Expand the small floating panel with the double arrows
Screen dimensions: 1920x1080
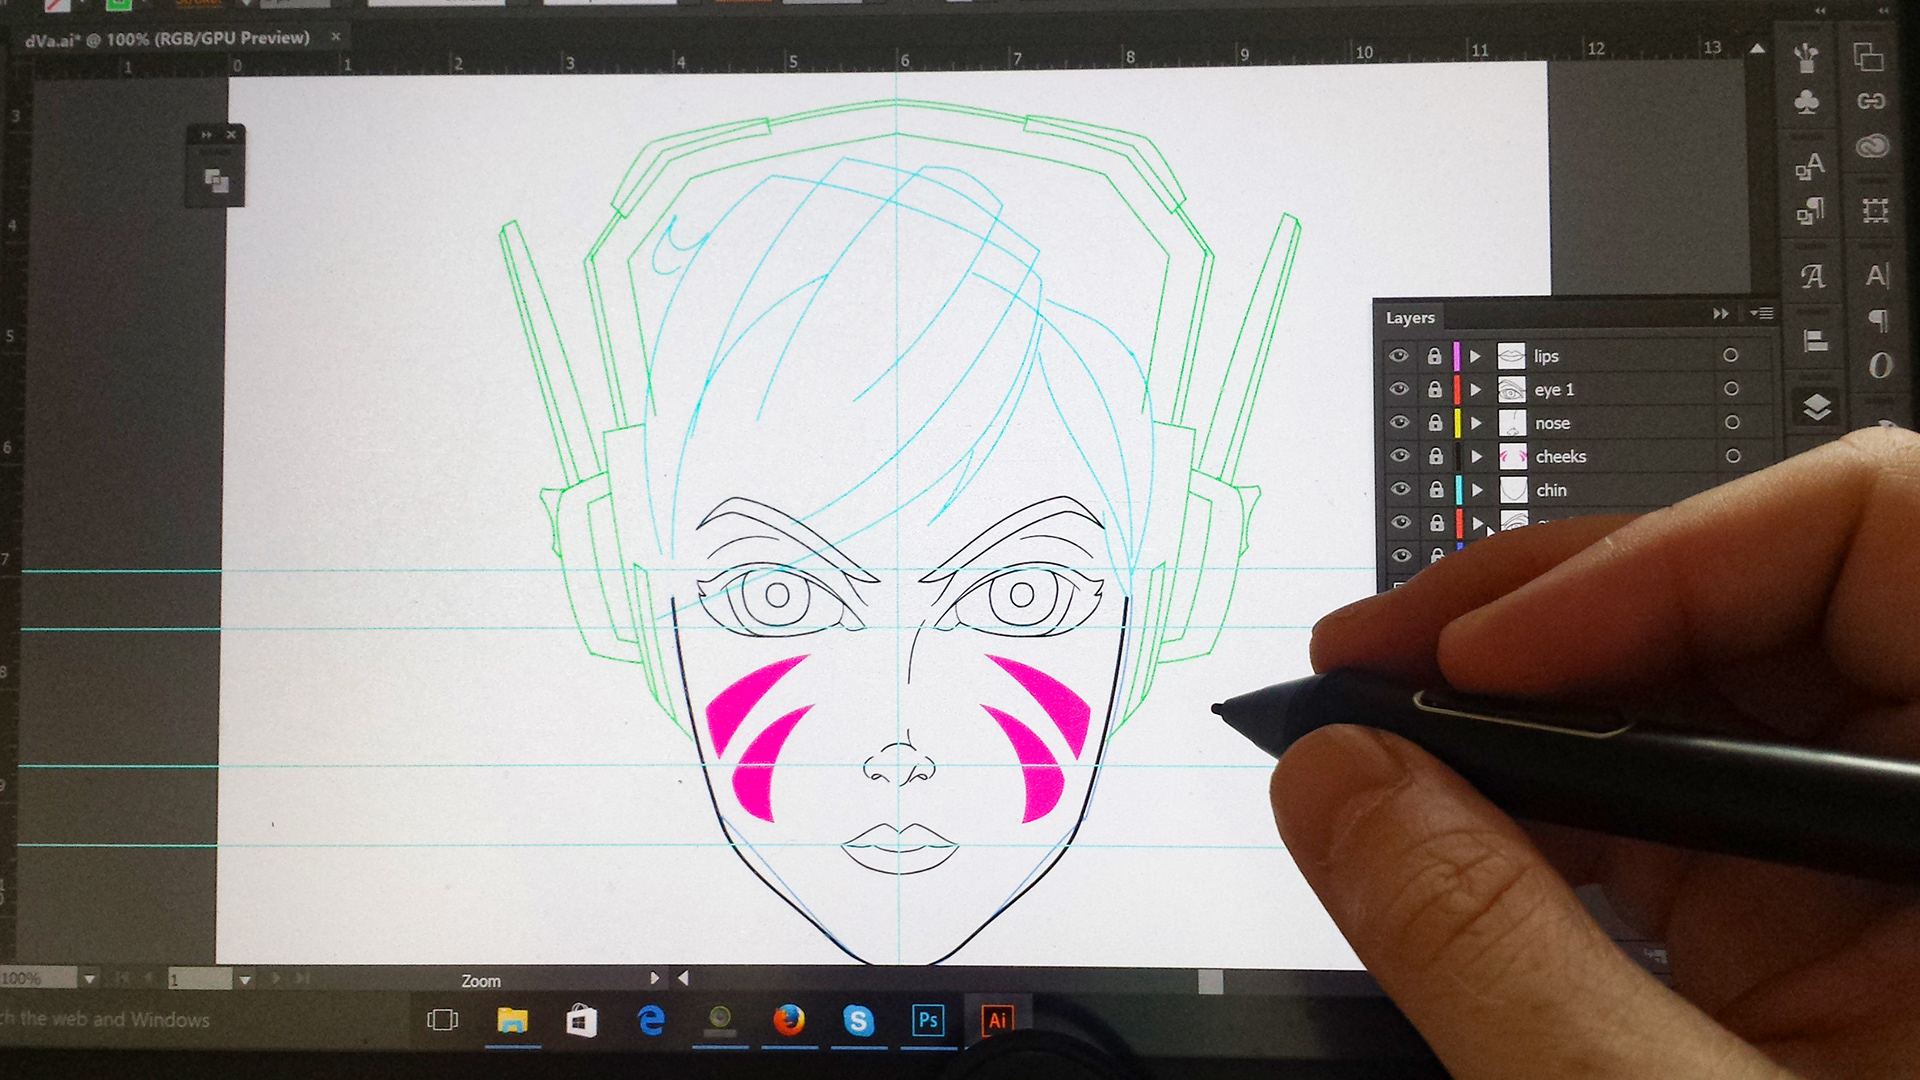pos(206,134)
